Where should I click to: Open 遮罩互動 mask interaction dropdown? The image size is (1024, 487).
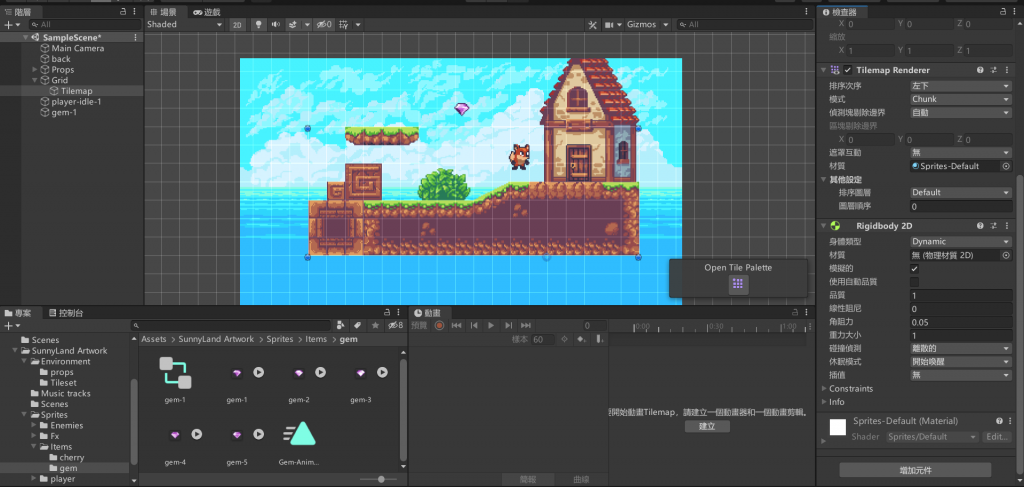tap(961, 152)
